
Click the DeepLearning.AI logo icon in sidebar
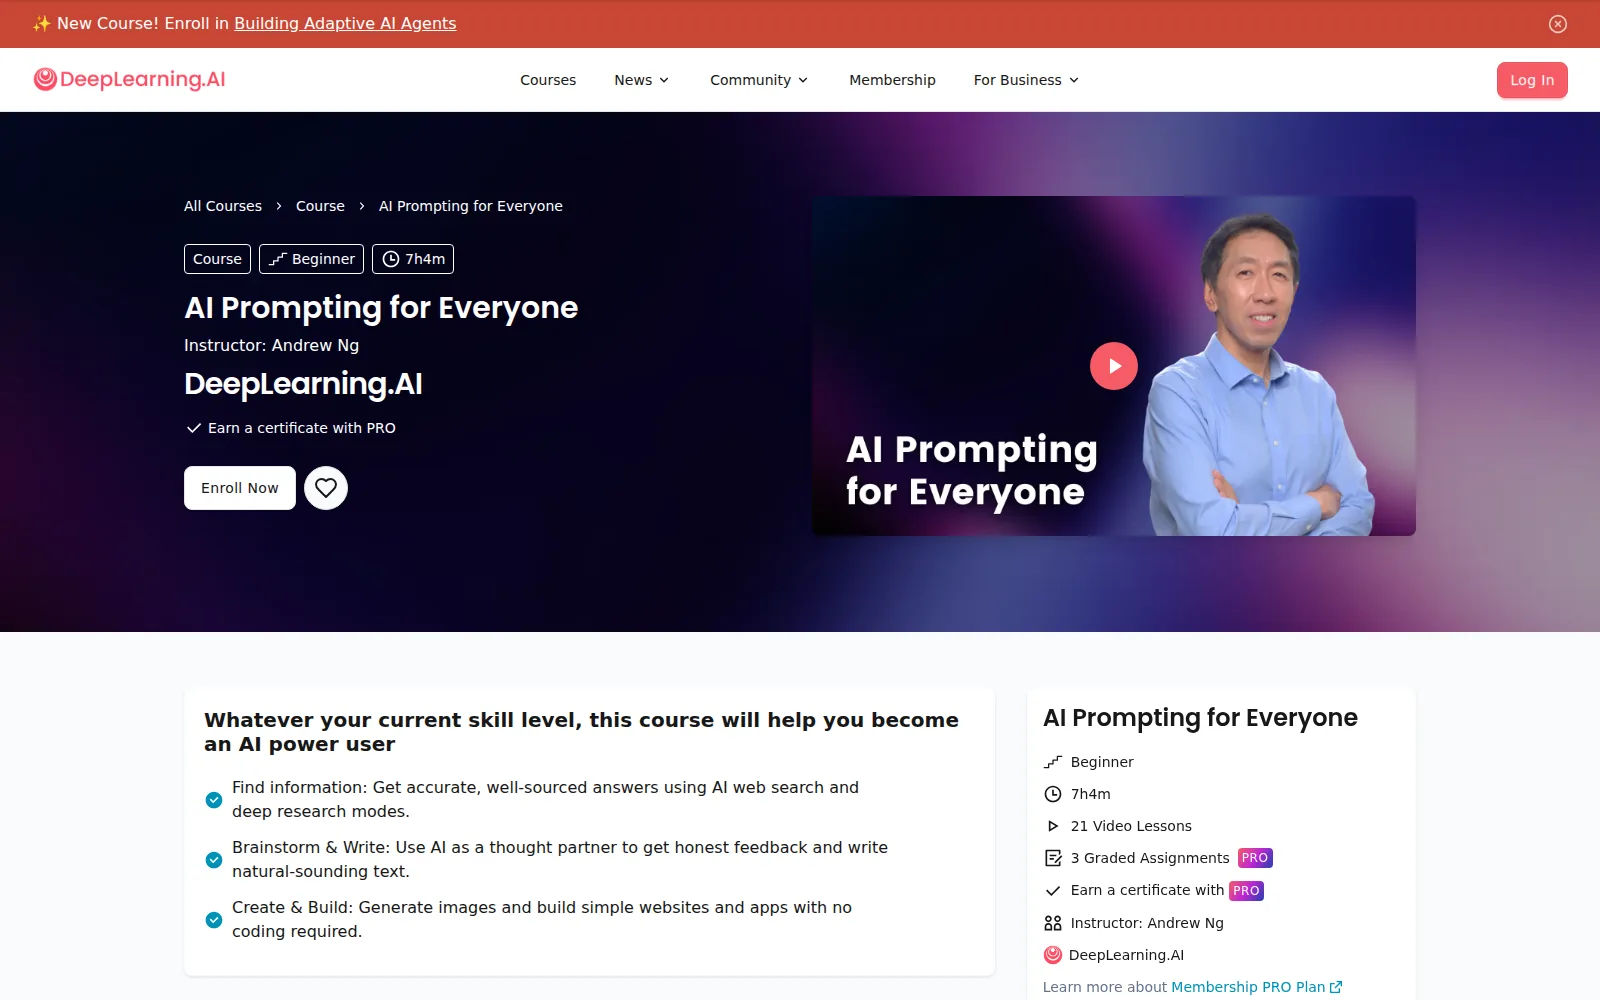[1053, 955]
